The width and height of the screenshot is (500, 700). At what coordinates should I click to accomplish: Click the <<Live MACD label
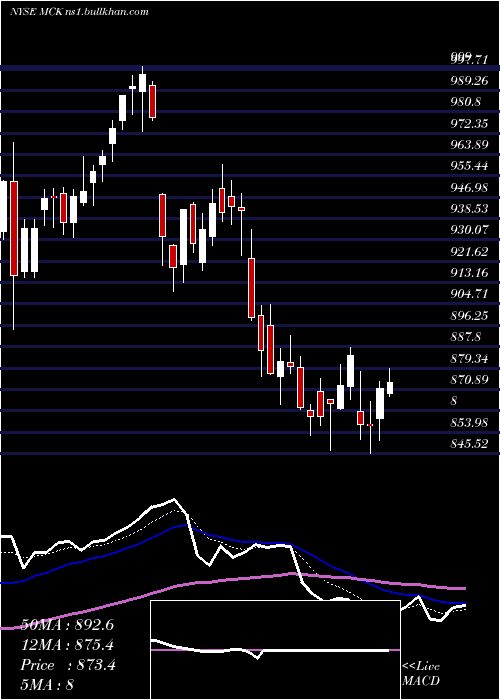point(421,674)
